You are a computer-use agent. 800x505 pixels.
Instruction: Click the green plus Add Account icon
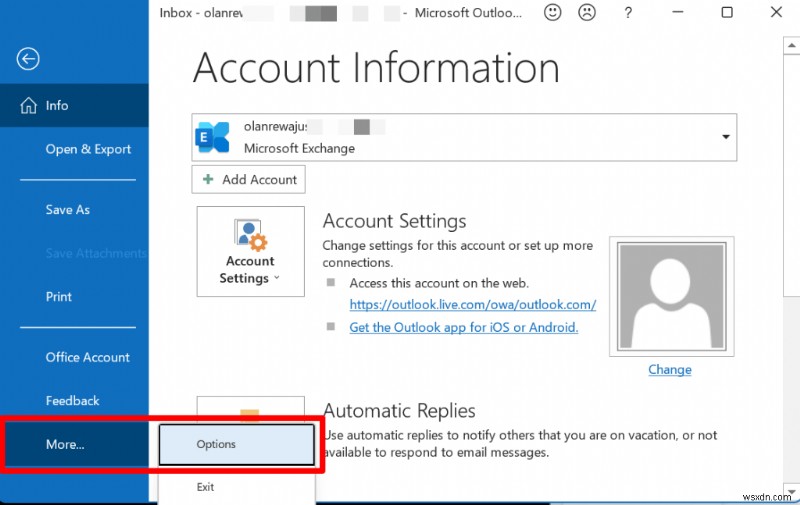point(208,179)
